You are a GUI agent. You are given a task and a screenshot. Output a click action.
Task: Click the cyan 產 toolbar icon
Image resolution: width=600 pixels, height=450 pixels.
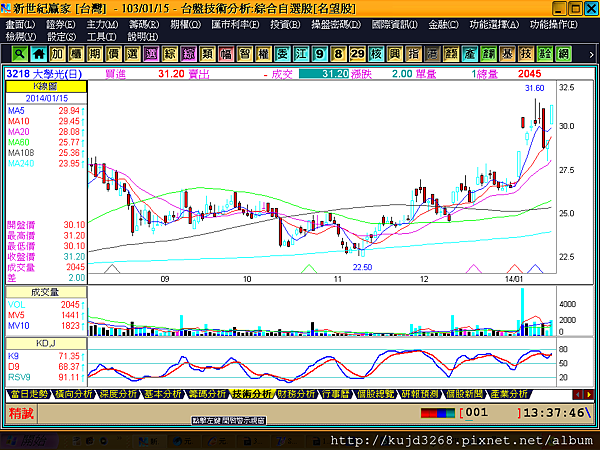coord(470,54)
